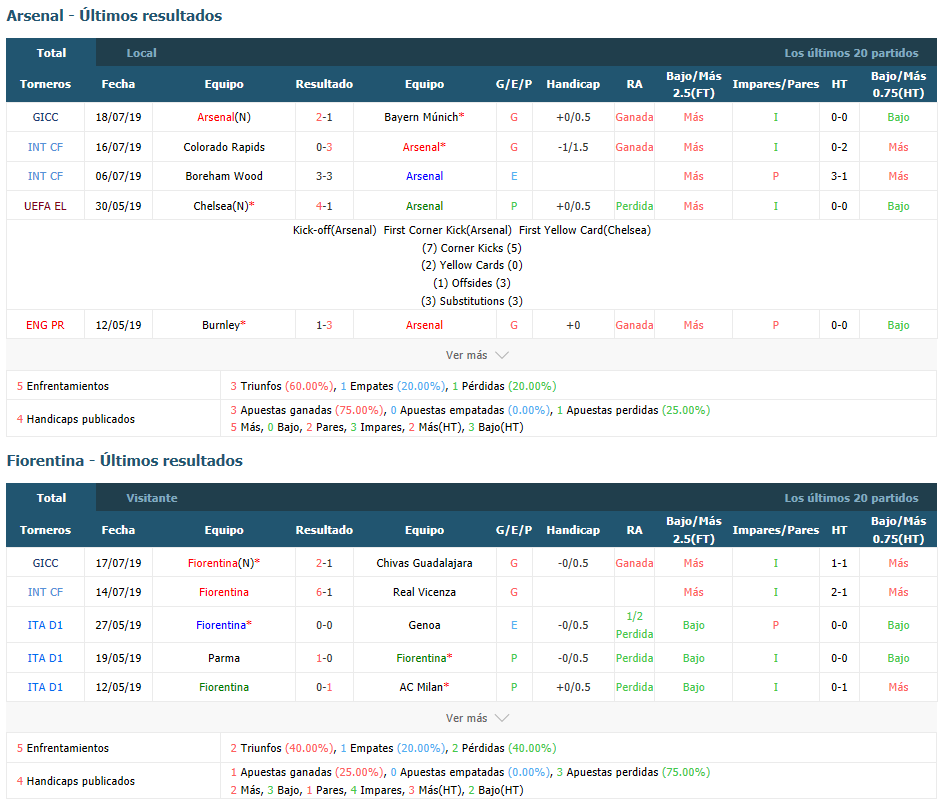
Task: Open INT CF tournament in 14/07/19 row
Action: [x=45, y=593]
